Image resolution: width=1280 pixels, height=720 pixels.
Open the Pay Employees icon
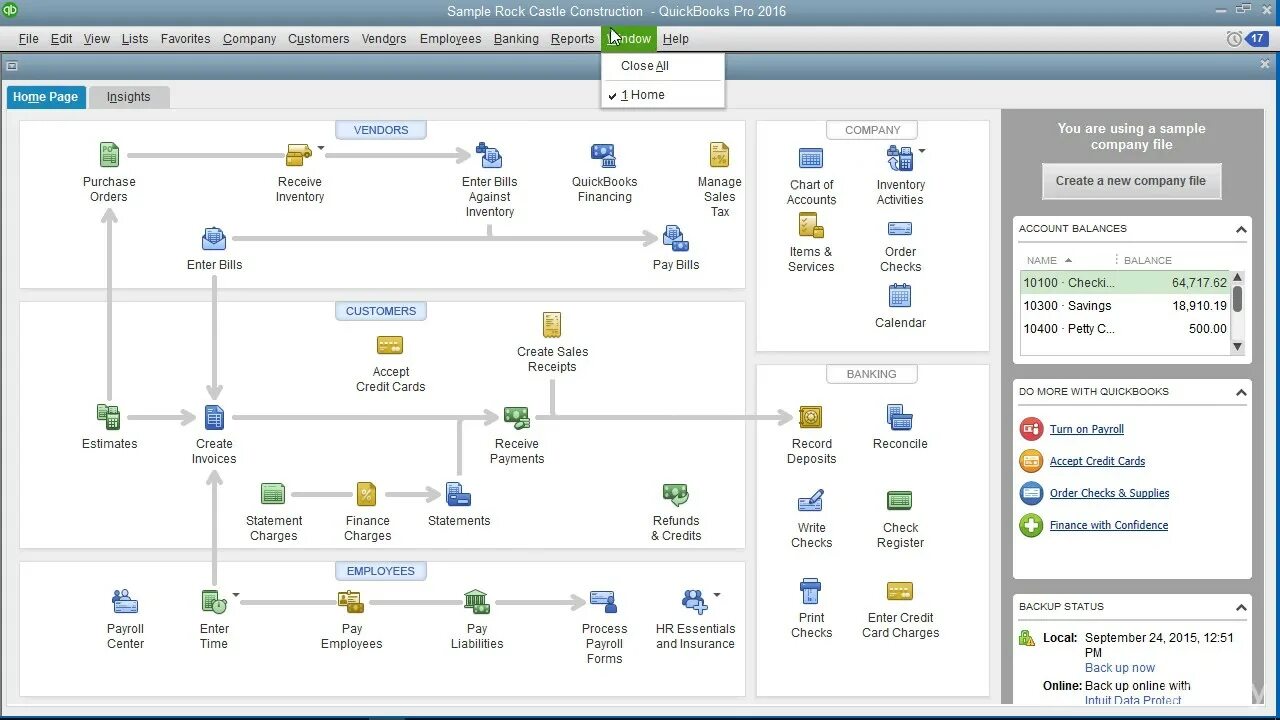point(351,602)
